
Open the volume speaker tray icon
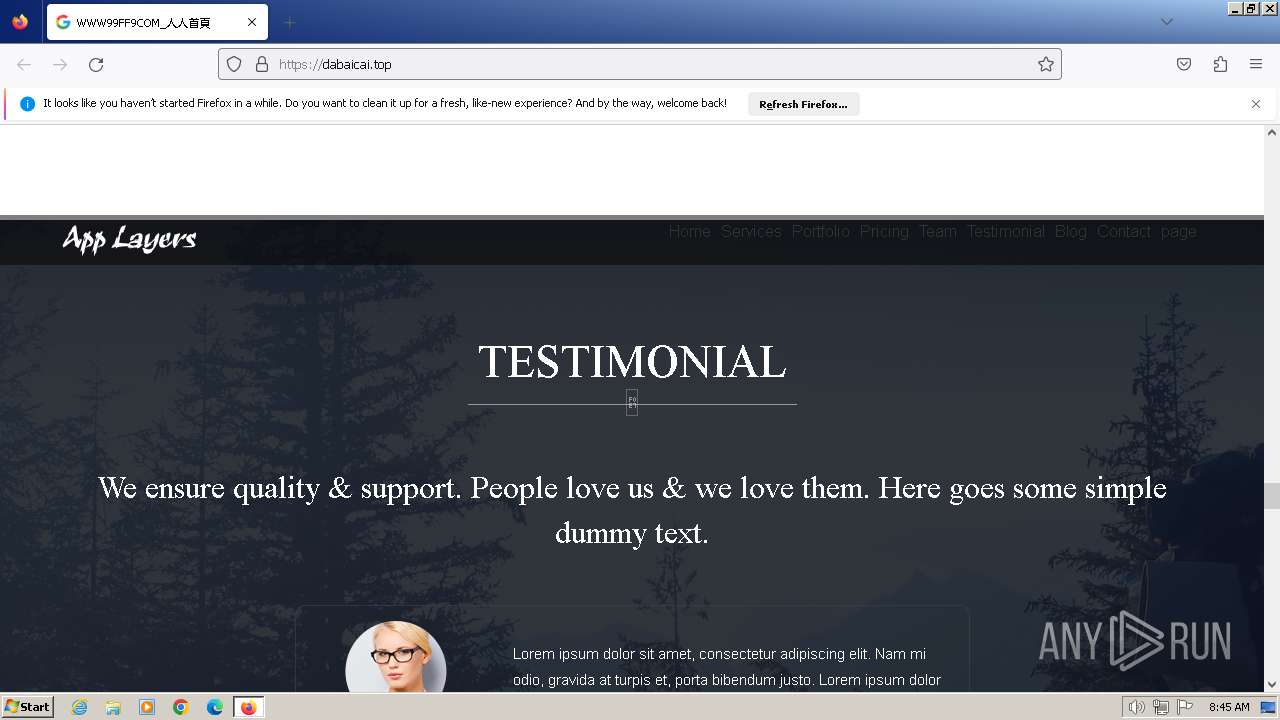1137,707
